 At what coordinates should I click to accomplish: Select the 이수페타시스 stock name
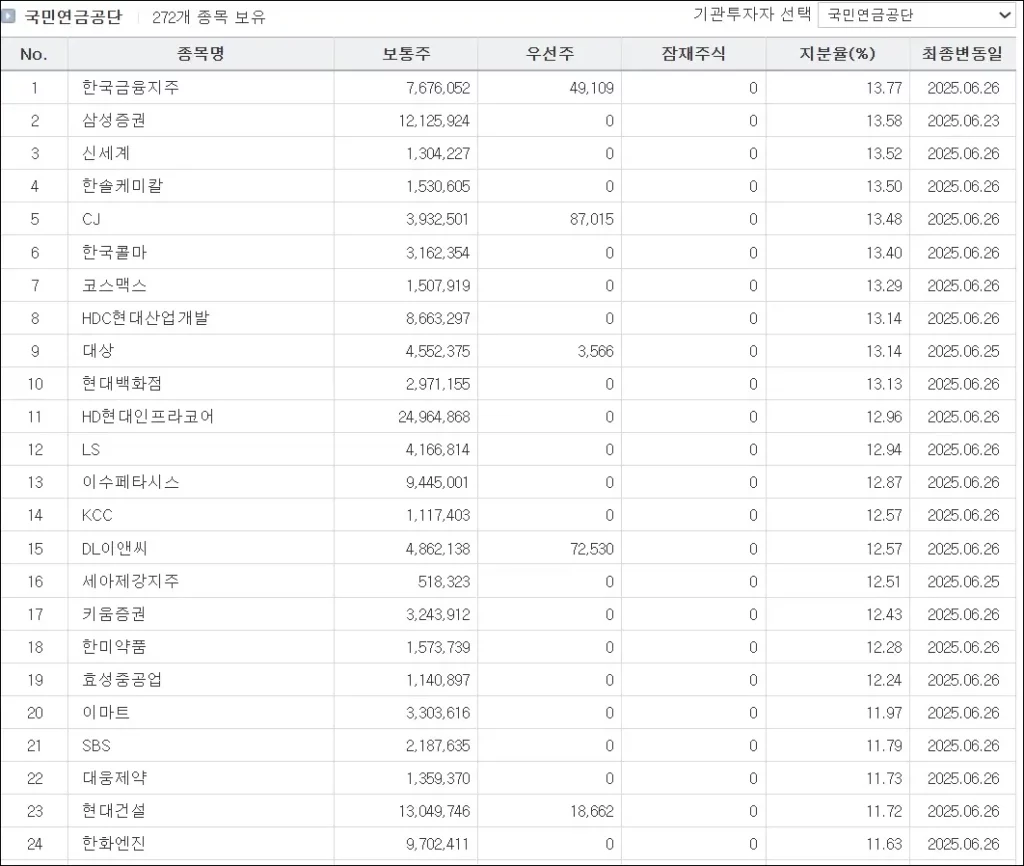(x=130, y=482)
